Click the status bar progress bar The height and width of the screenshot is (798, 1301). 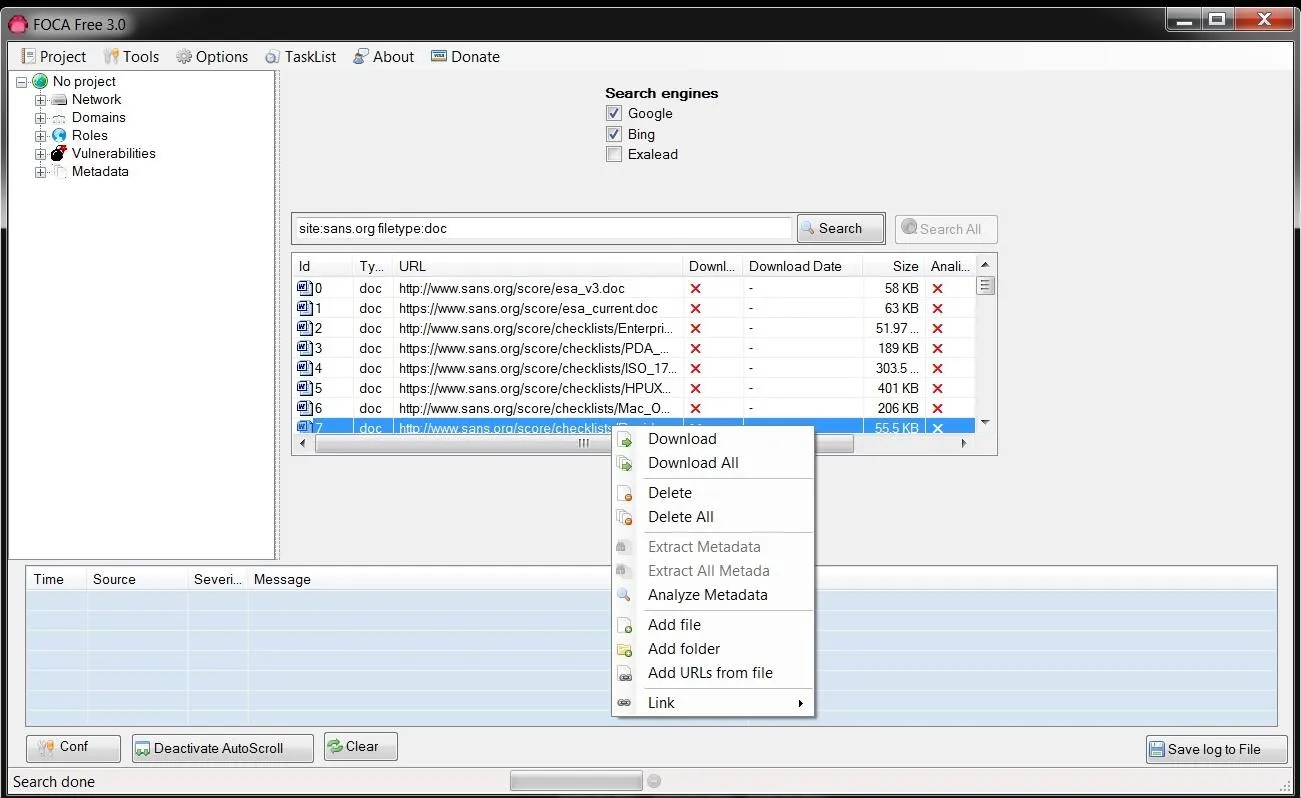[x=576, y=781]
